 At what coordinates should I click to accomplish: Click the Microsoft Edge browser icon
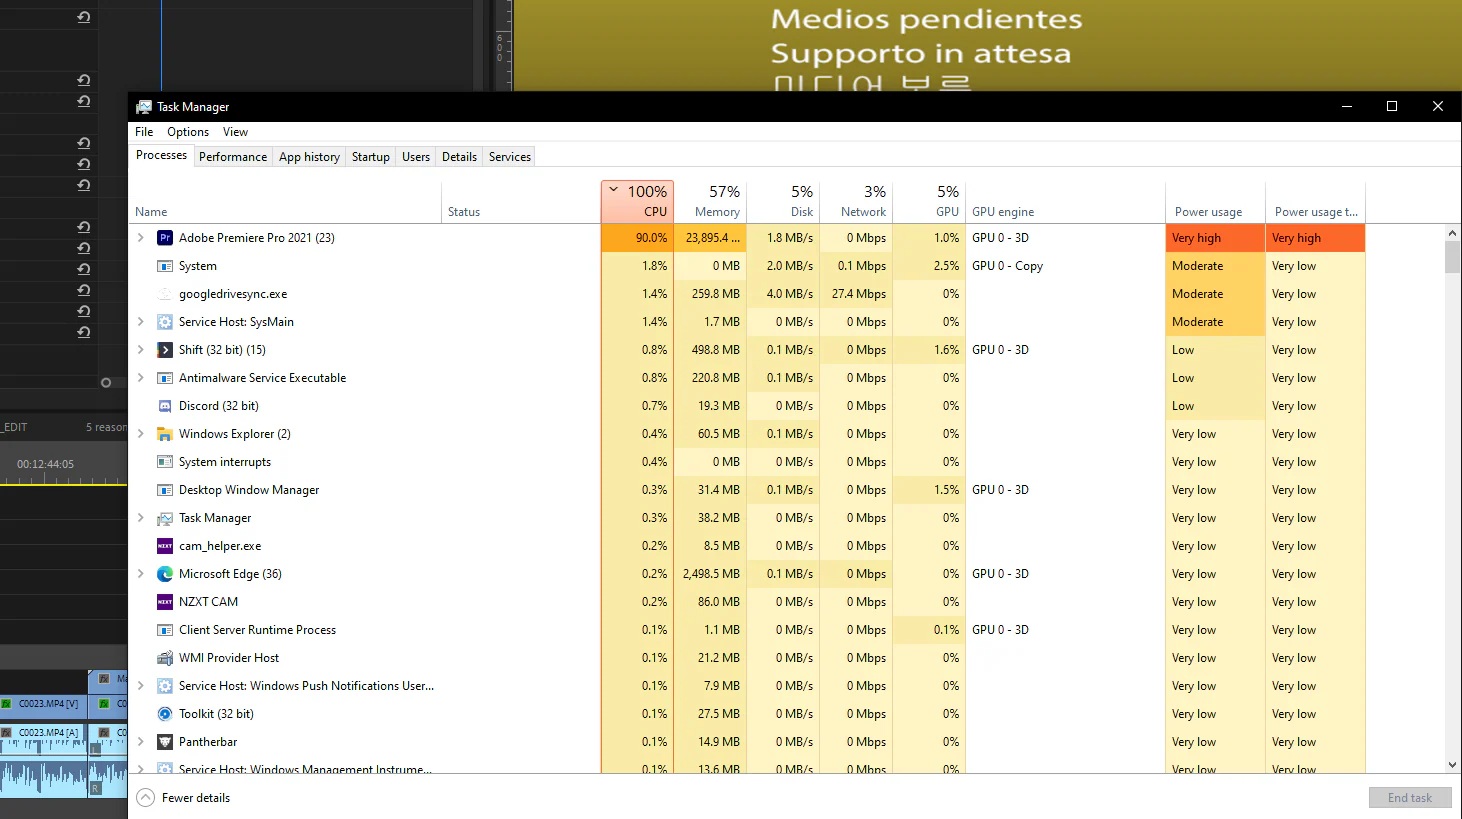pos(163,573)
